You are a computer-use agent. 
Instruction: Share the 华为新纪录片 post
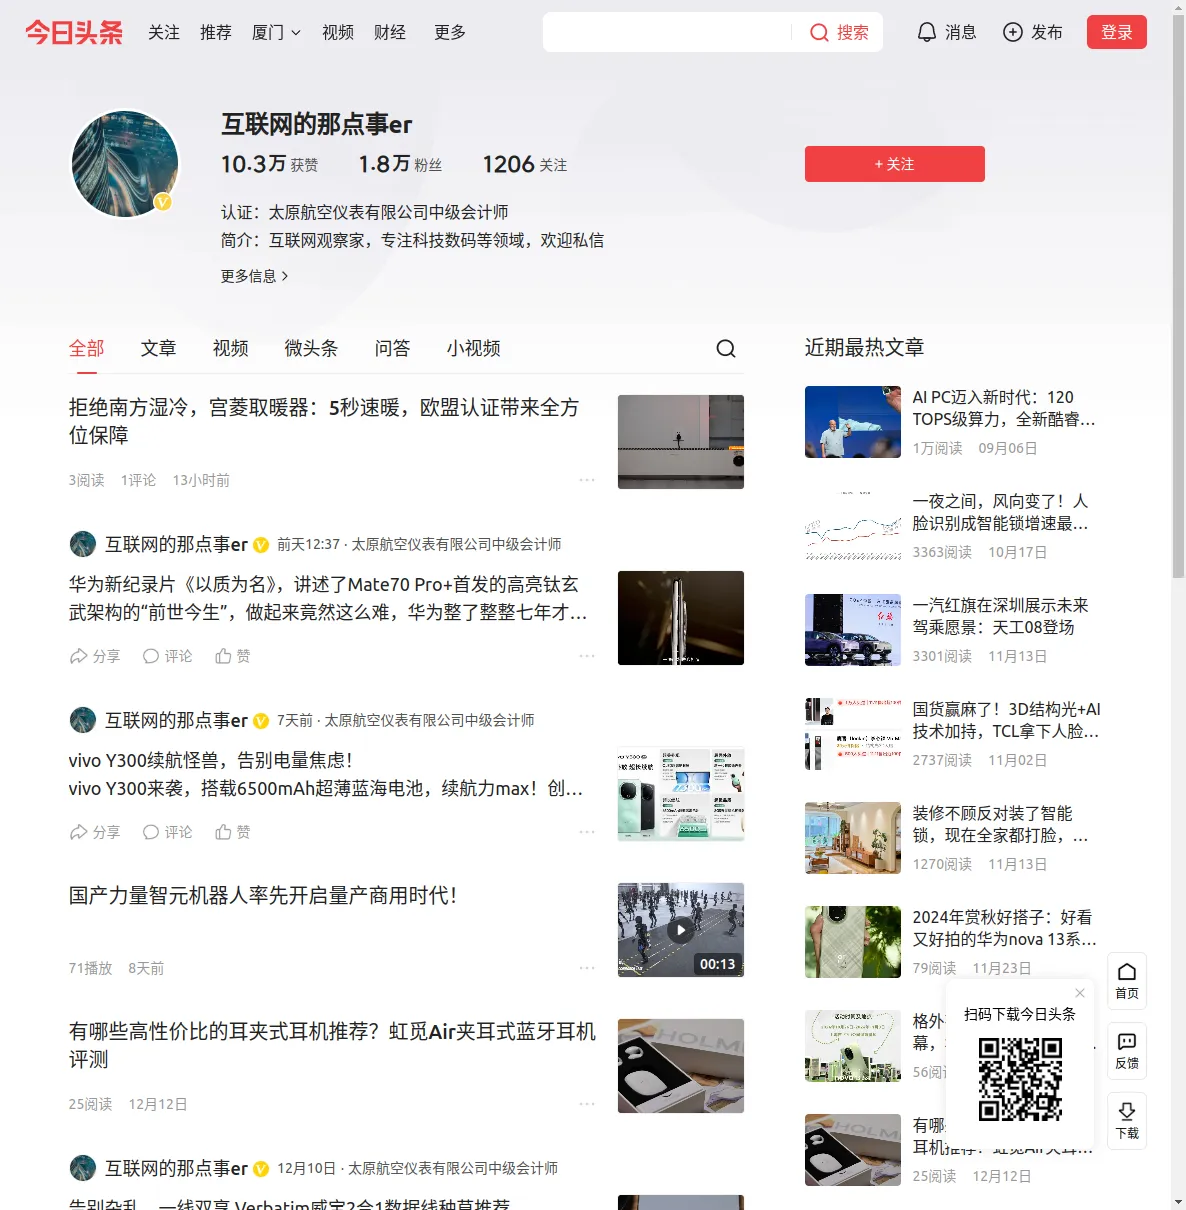94,656
